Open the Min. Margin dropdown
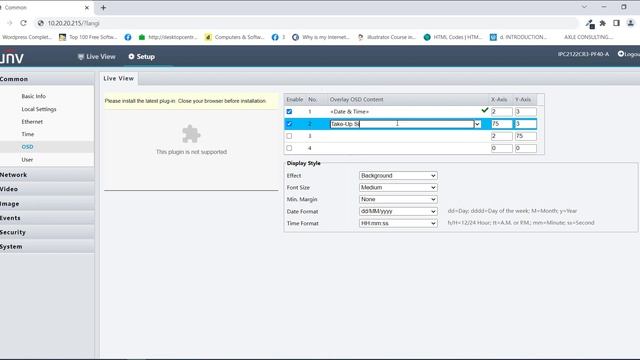 398,199
